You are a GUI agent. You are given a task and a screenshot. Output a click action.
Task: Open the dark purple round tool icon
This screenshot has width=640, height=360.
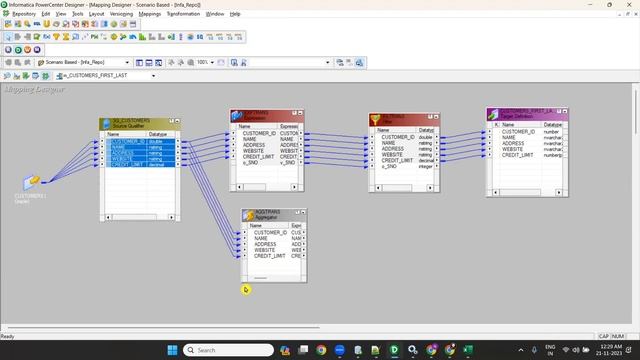pos(37,50)
